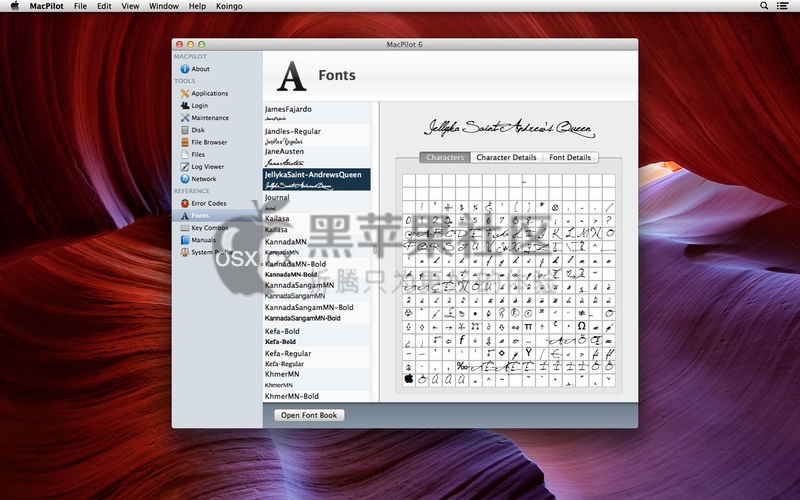Select the JellykaSaint-AndrewsQueen font row
800x500 pixels.
point(316,180)
